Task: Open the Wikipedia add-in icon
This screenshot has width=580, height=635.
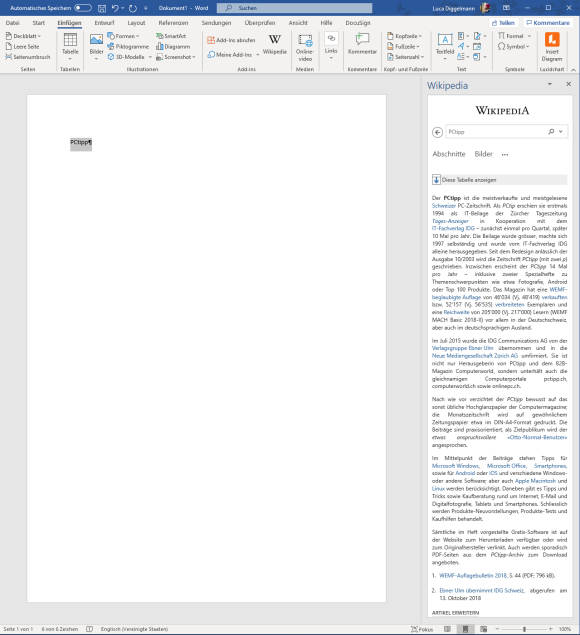Action: (x=275, y=44)
